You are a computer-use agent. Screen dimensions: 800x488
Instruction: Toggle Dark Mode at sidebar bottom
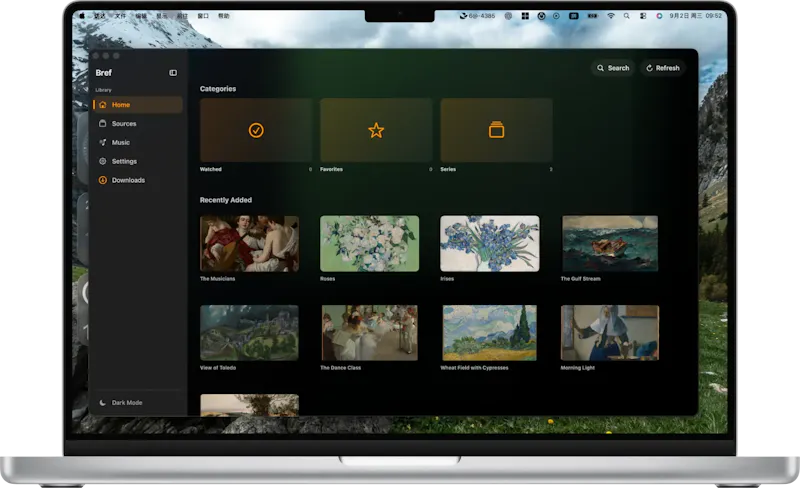coord(138,403)
